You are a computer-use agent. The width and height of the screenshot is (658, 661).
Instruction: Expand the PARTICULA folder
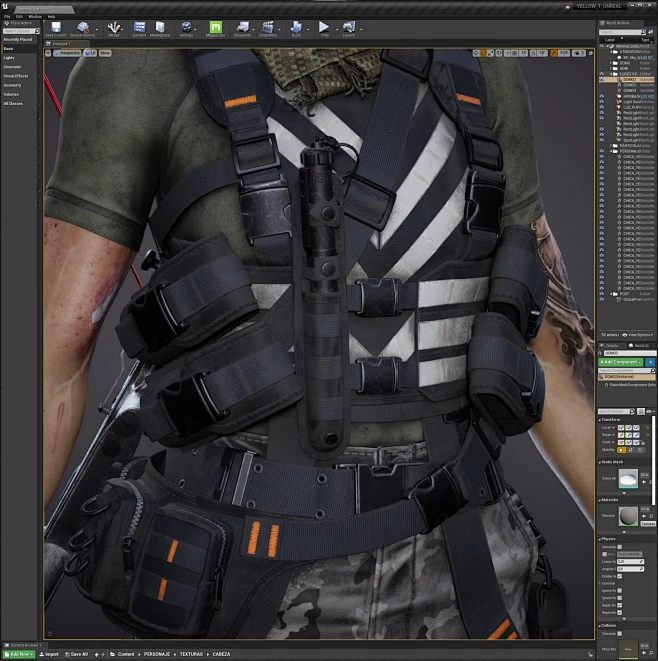611,145
